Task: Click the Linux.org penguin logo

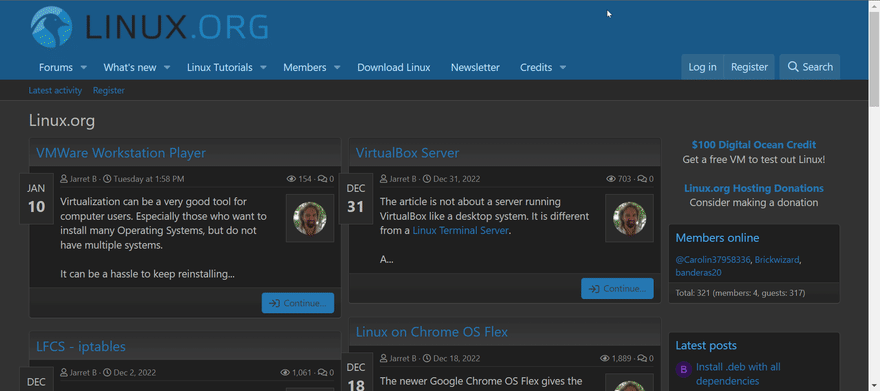Action: point(51,27)
